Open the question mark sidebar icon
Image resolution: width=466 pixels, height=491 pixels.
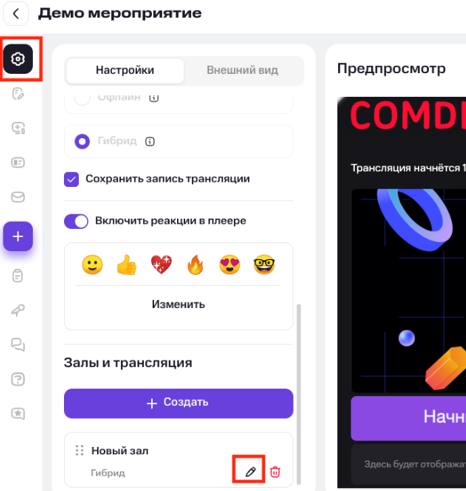coord(18,379)
